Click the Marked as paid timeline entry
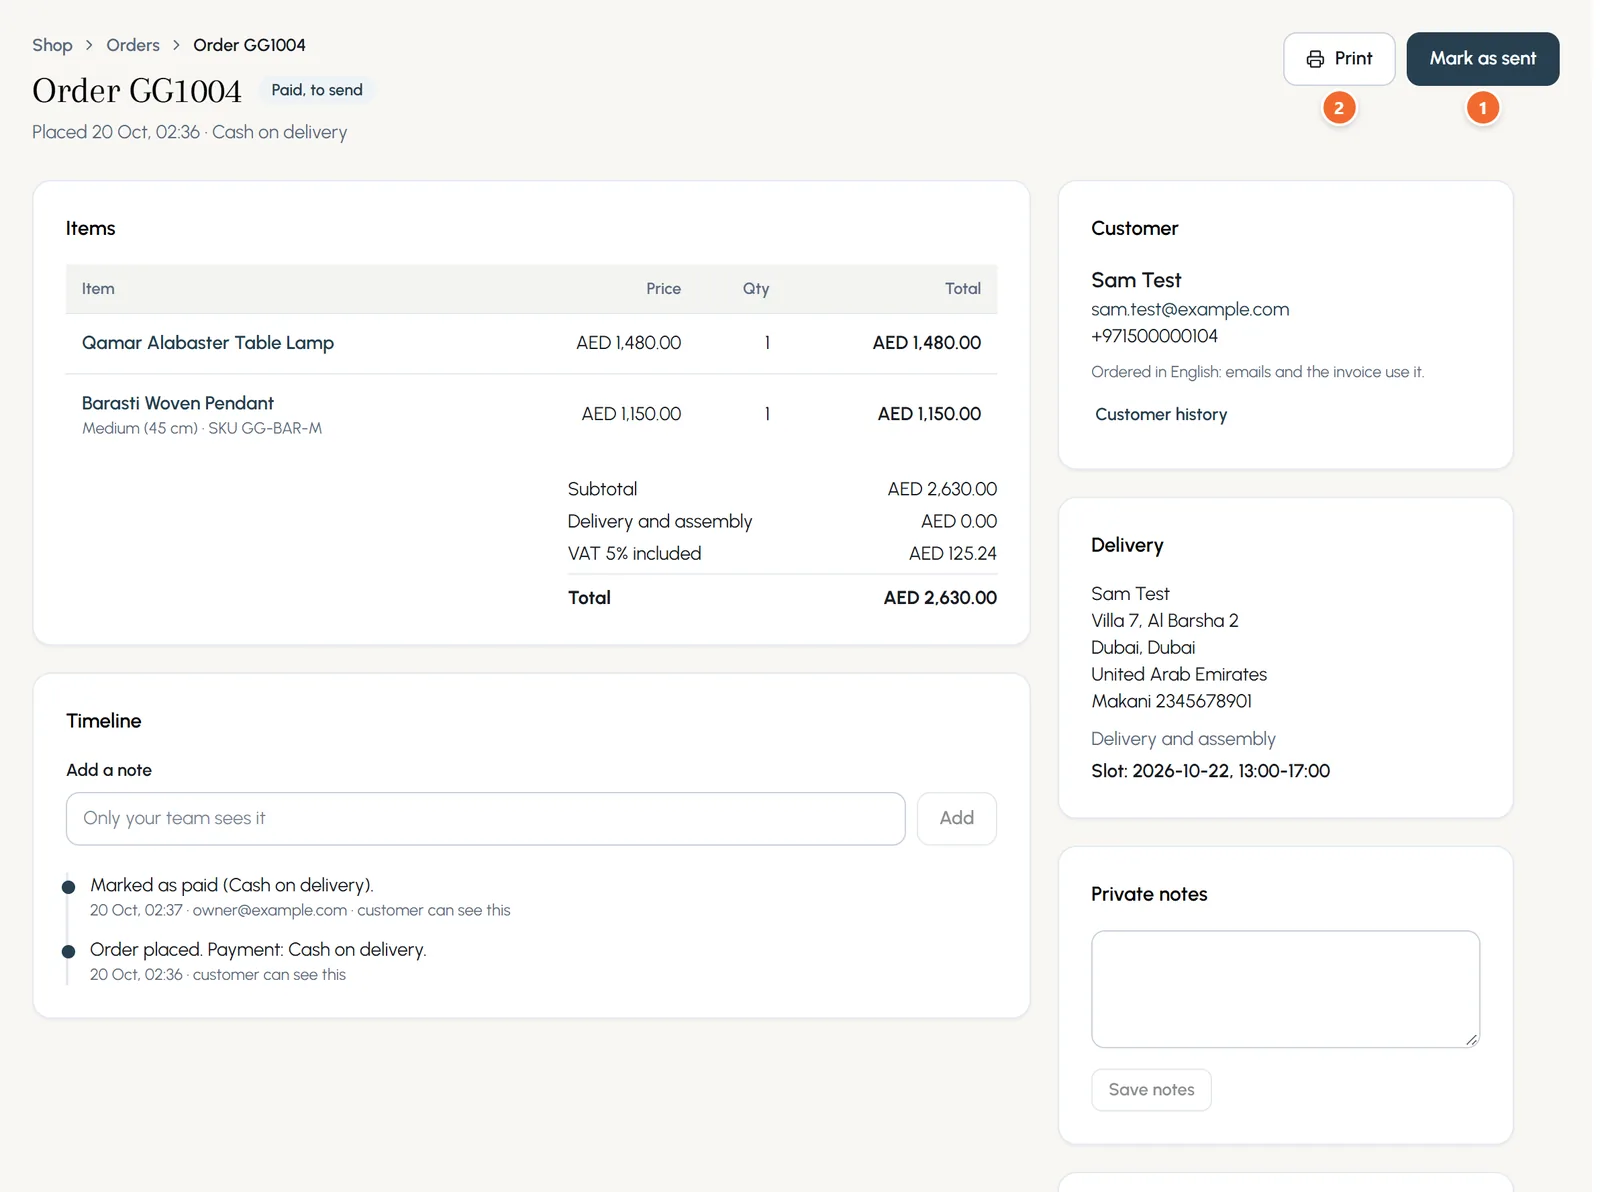 click(x=232, y=885)
